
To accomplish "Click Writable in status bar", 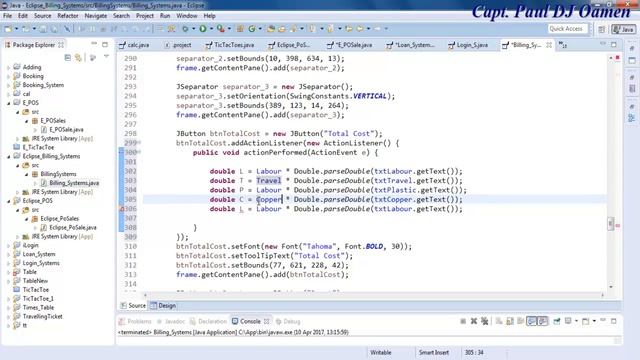I will tap(380, 352).
